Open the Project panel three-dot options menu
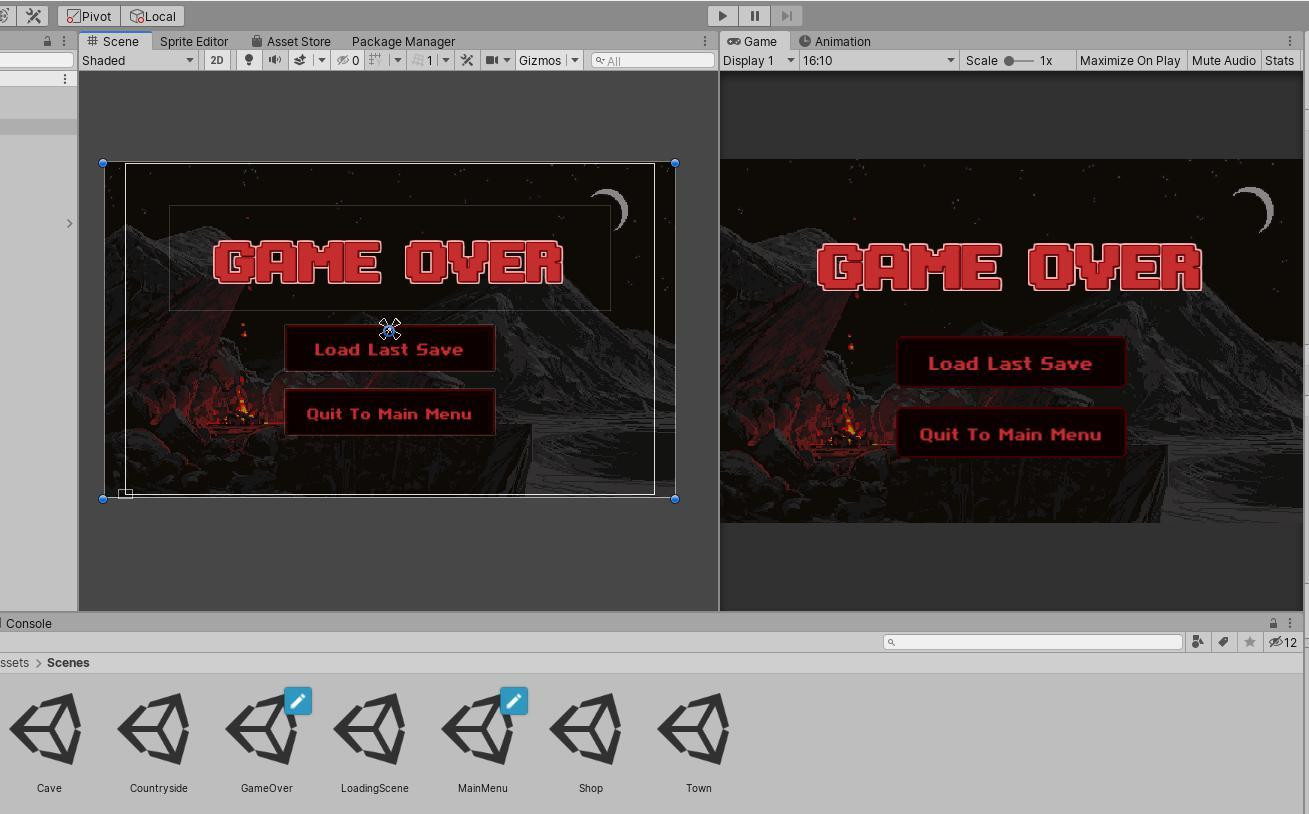Screen dimensions: 1309x814 [1290, 623]
